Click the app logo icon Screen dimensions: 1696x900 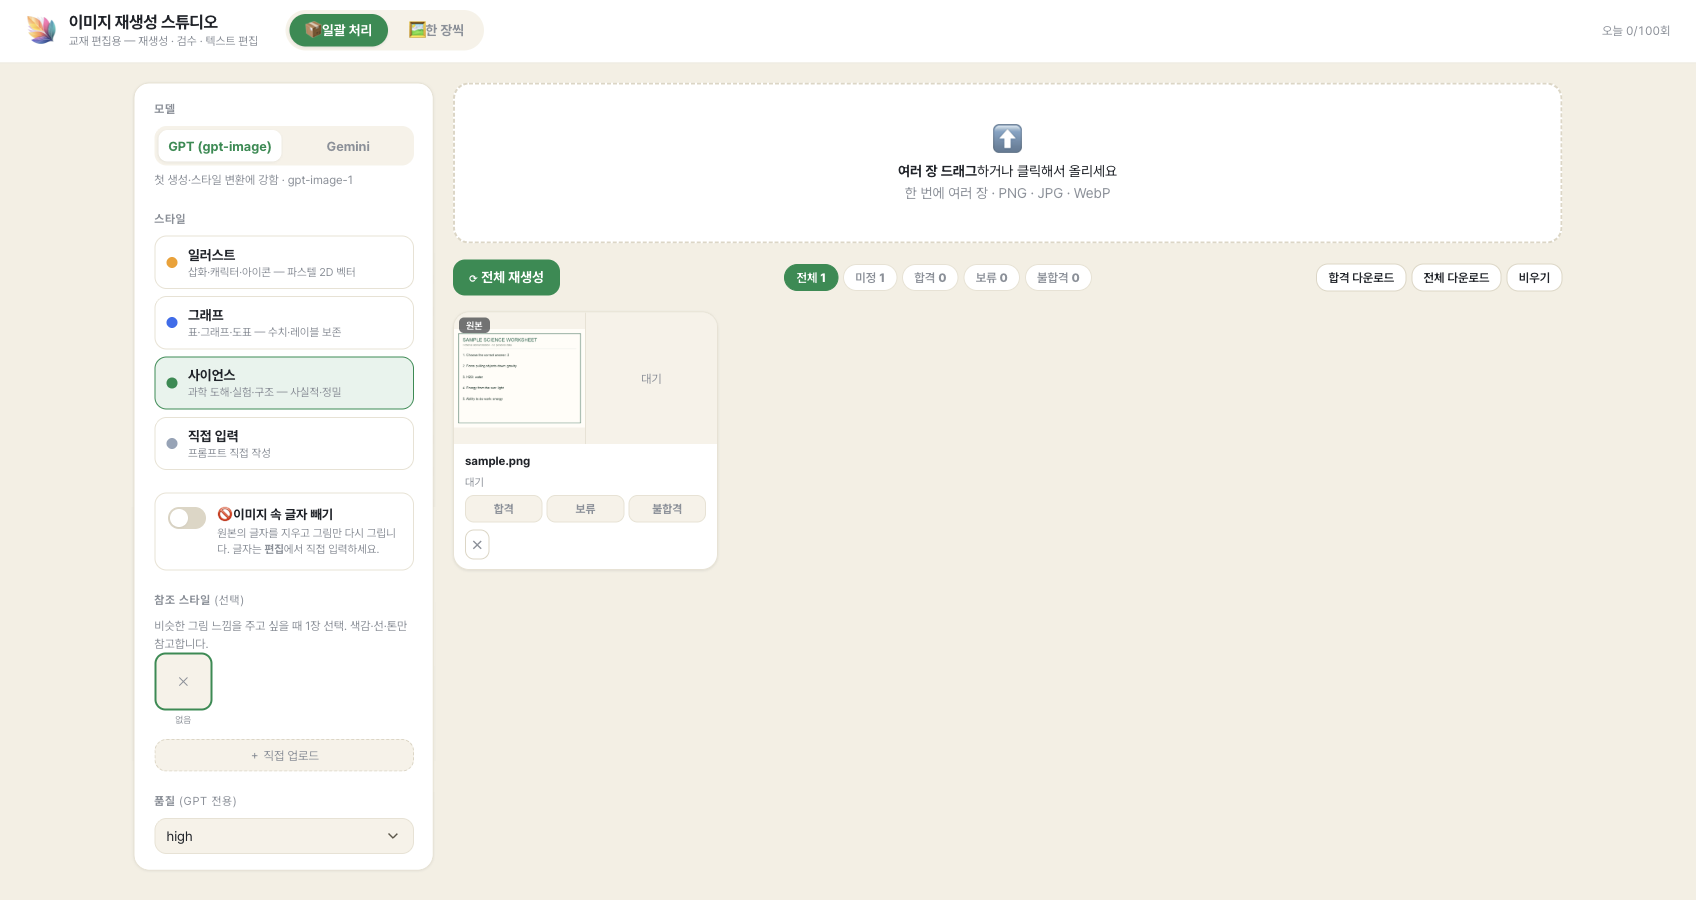pos(41,30)
